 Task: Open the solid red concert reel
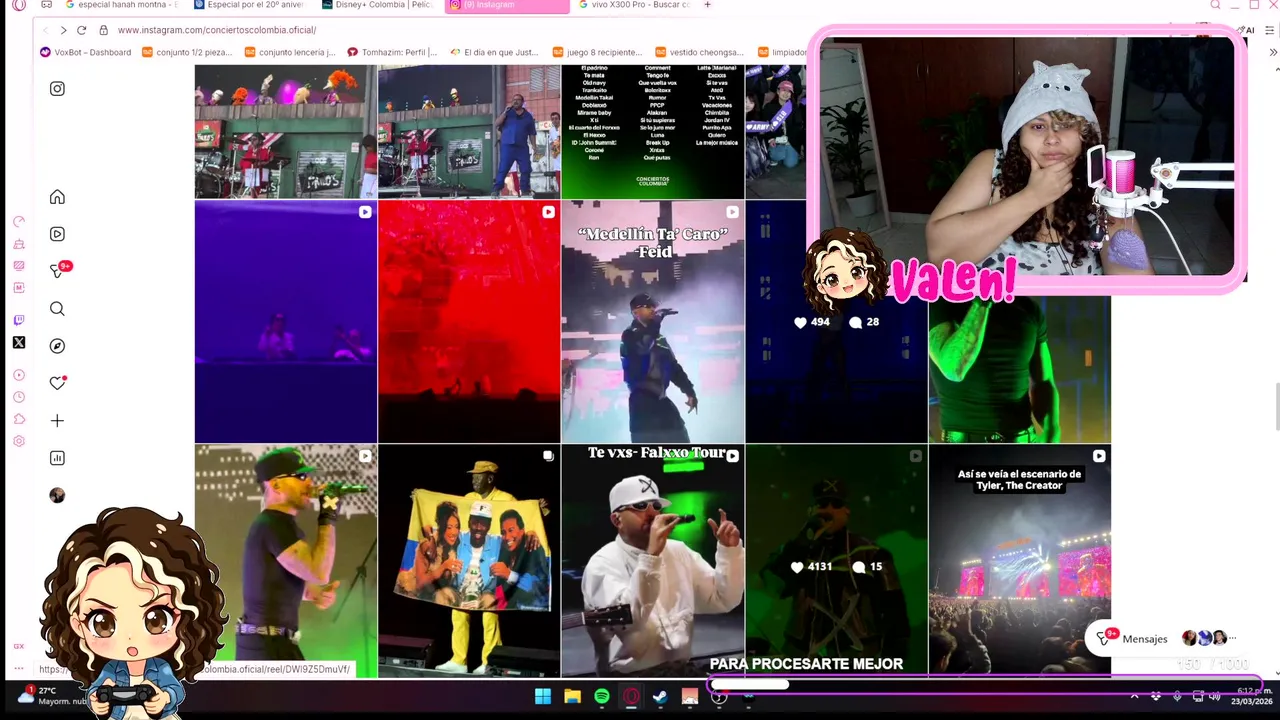tap(469, 321)
